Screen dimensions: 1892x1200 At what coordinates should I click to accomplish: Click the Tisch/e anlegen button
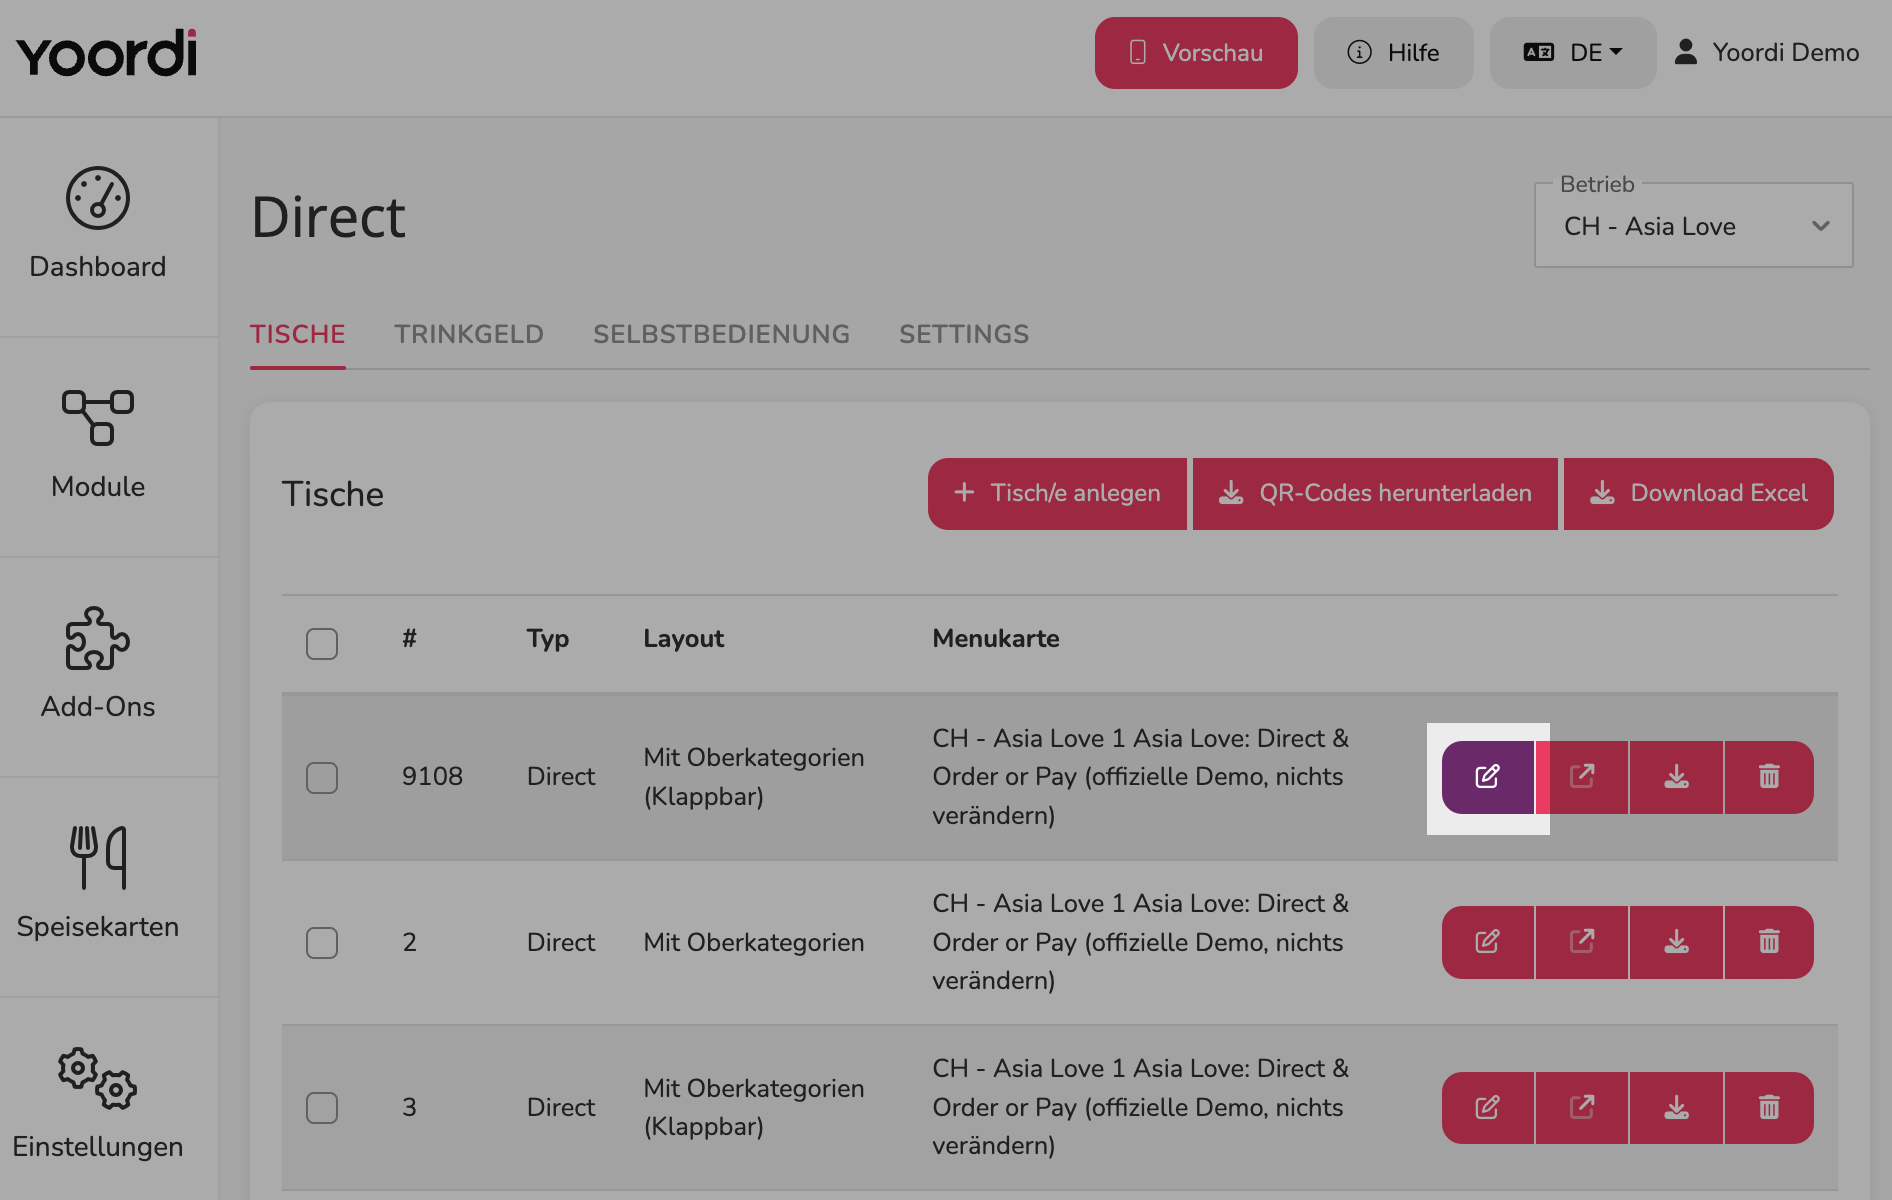coord(1057,494)
